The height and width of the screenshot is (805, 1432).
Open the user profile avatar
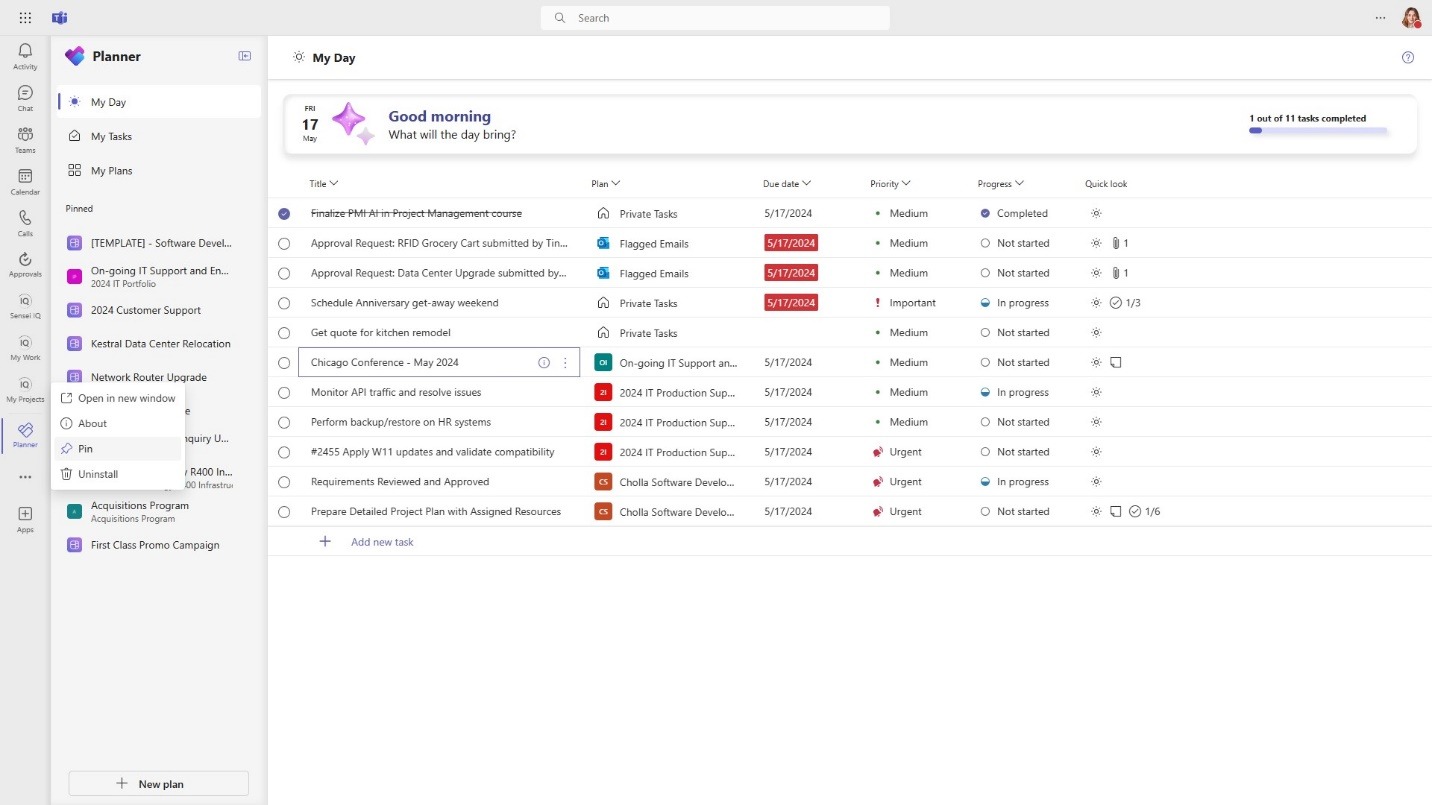[1411, 18]
